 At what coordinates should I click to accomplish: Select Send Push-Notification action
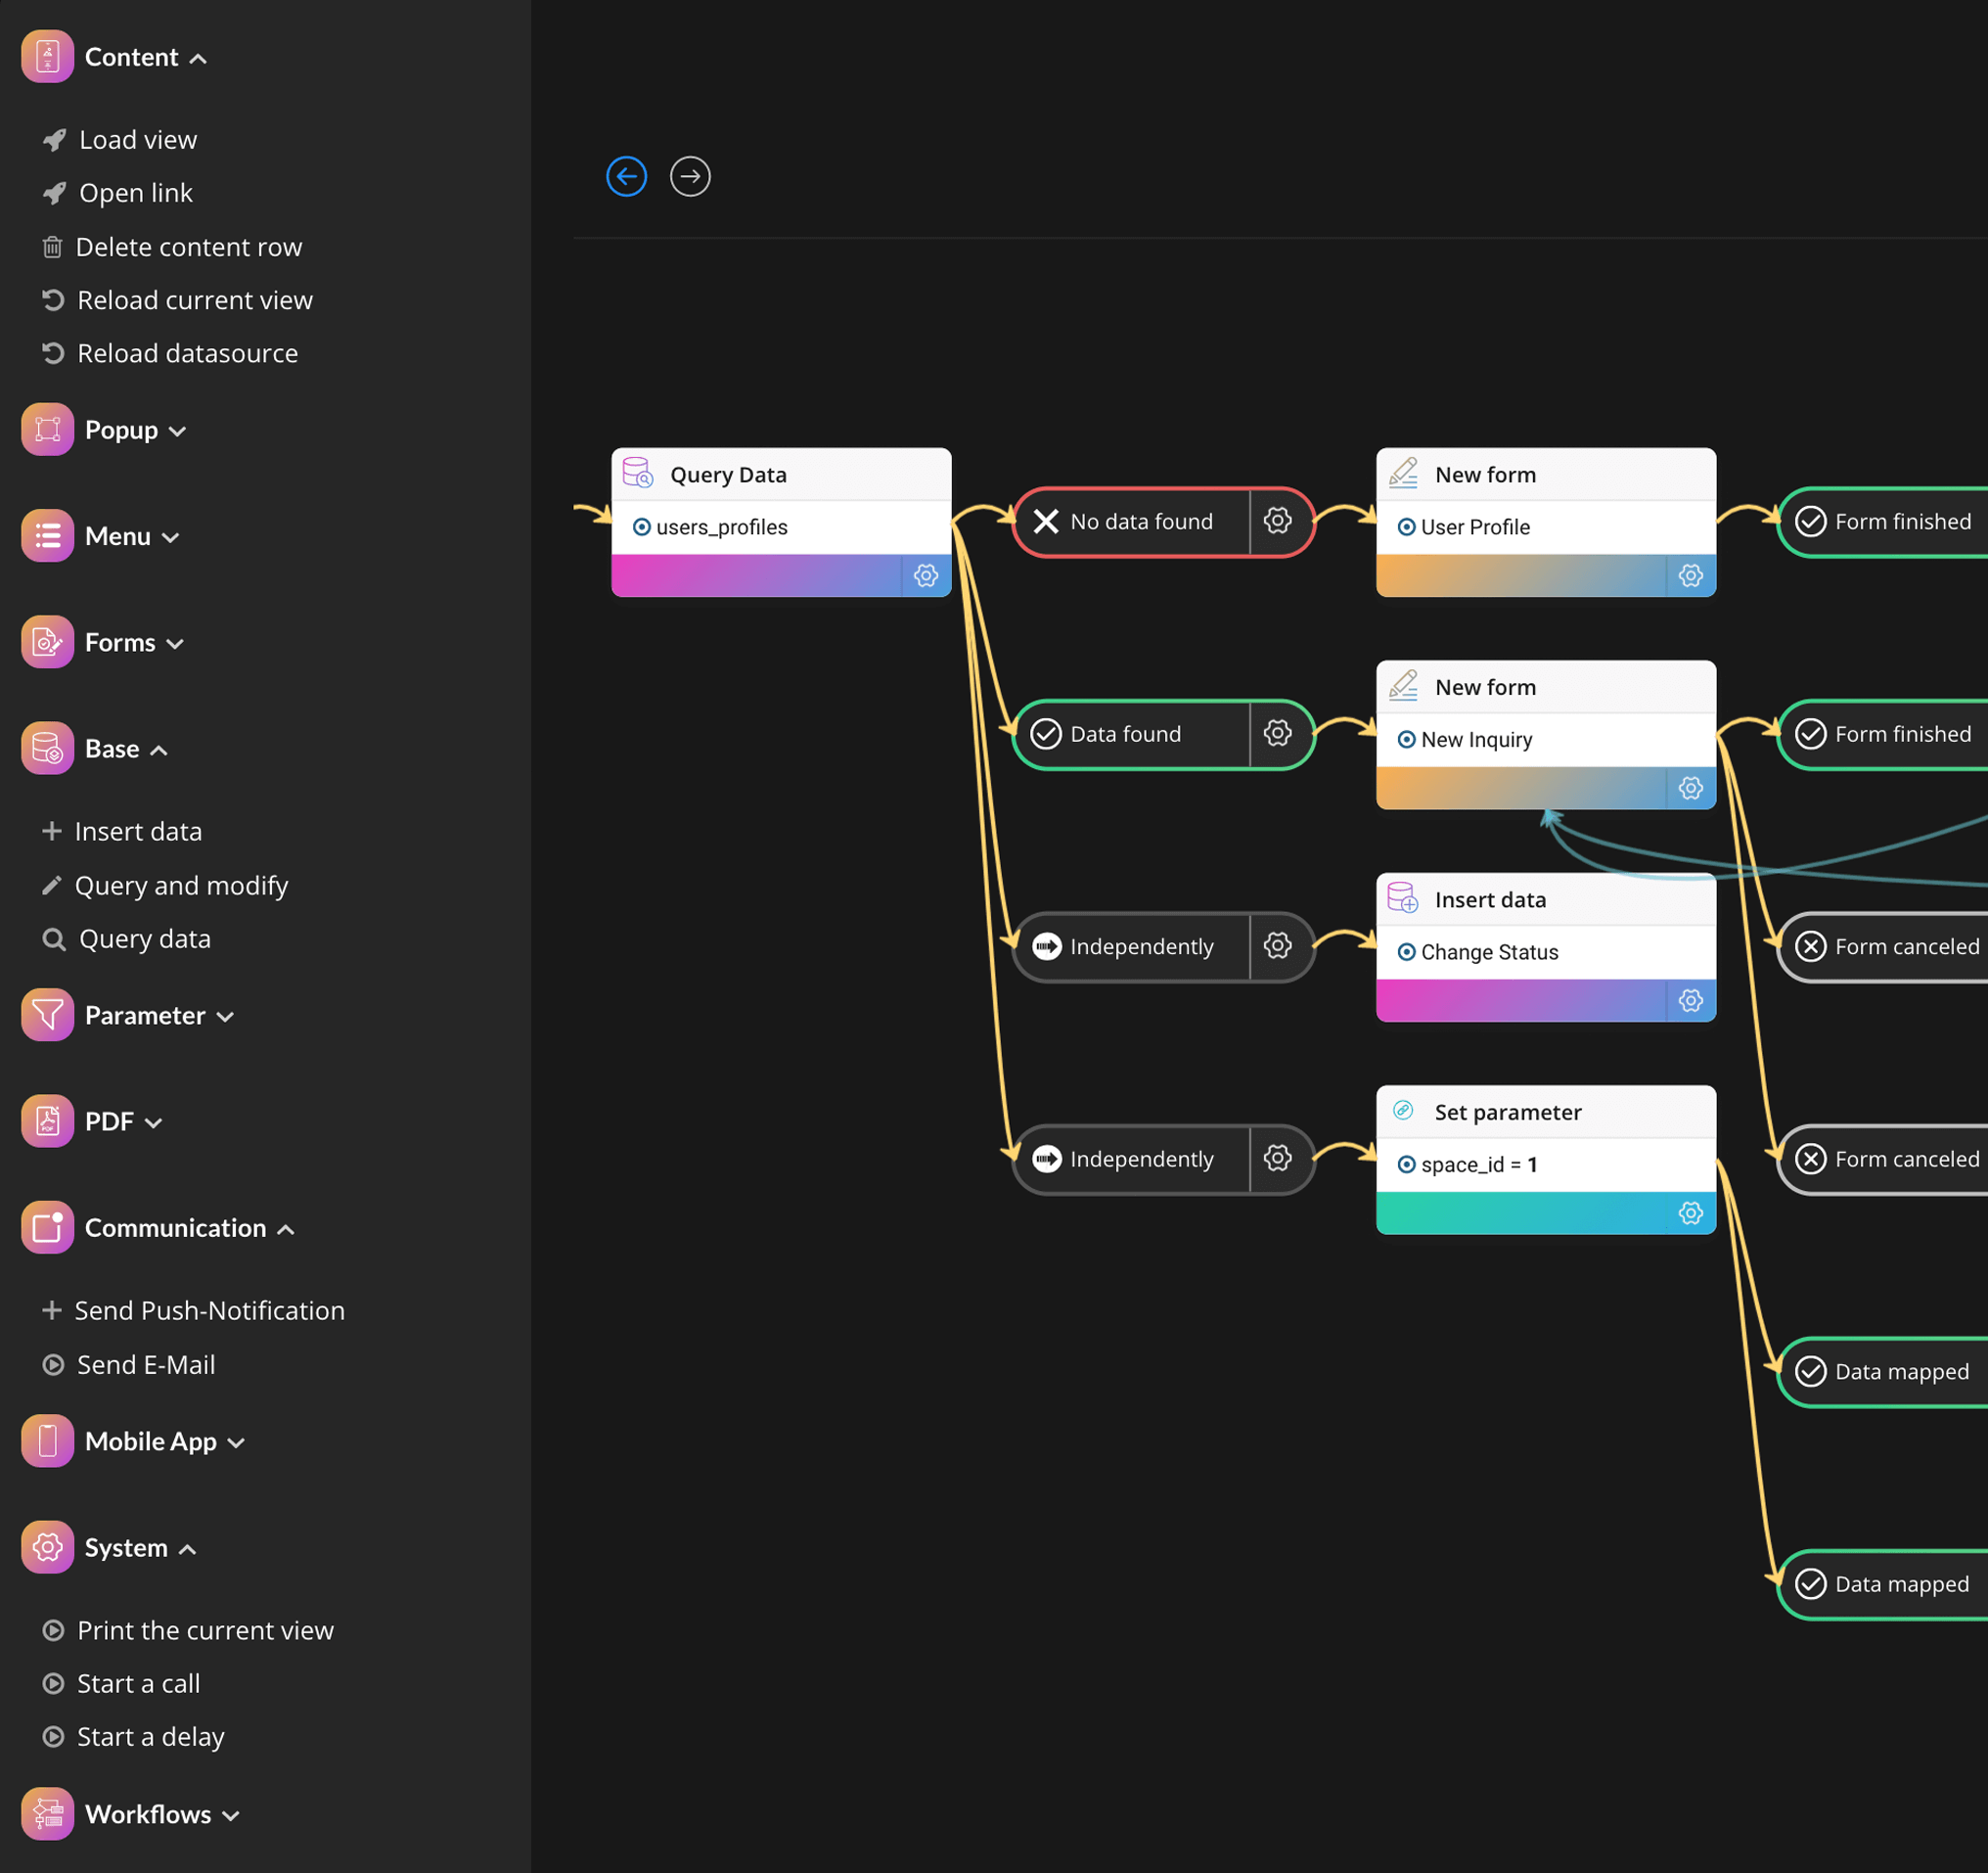click(193, 1309)
